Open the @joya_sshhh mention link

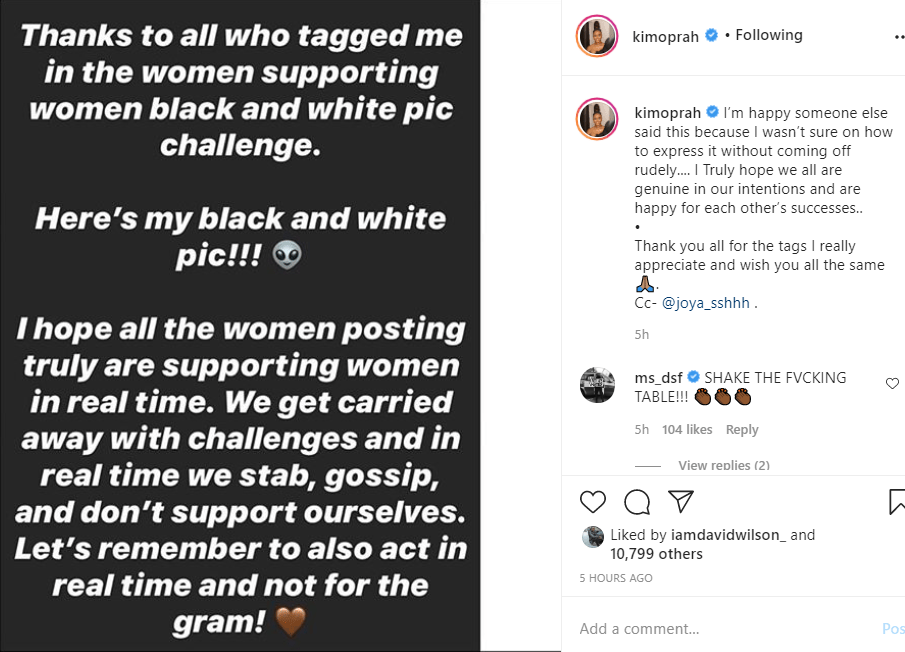(705, 303)
